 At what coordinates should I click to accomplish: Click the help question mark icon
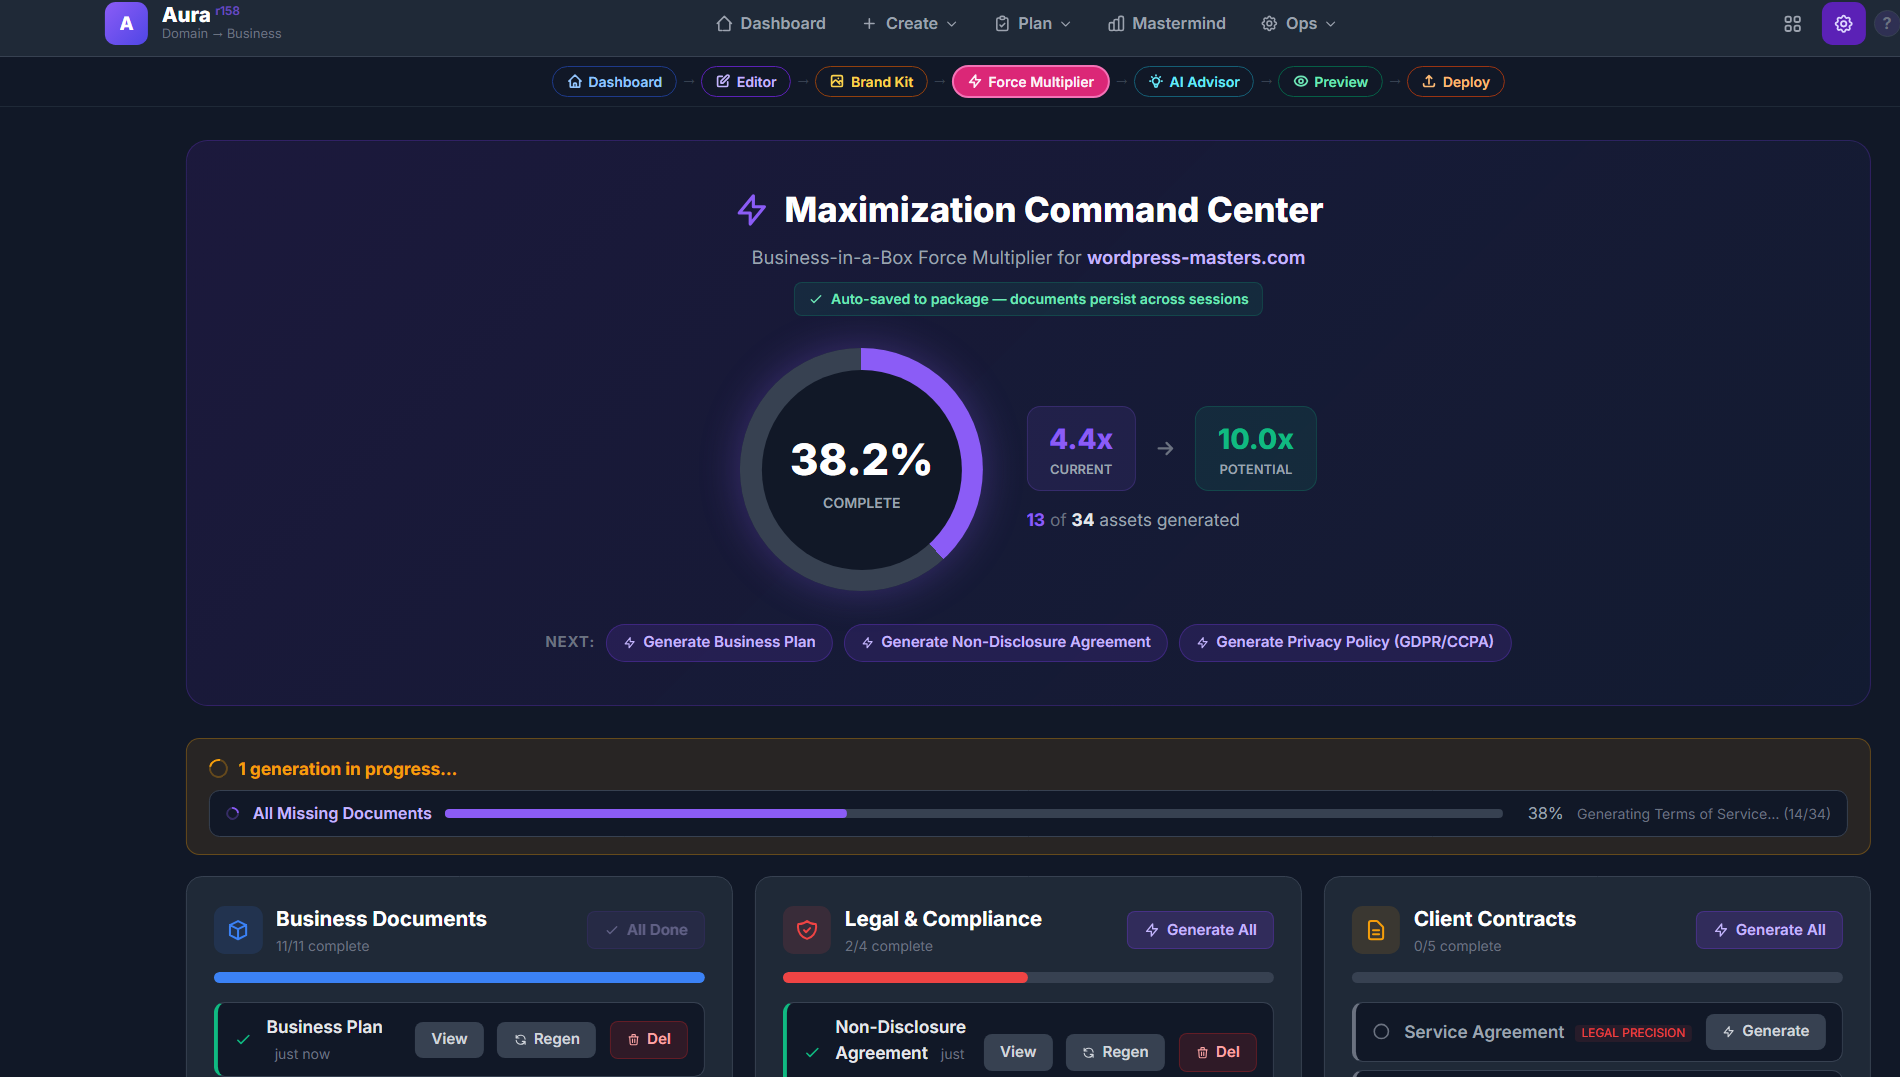coord(1886,23)
